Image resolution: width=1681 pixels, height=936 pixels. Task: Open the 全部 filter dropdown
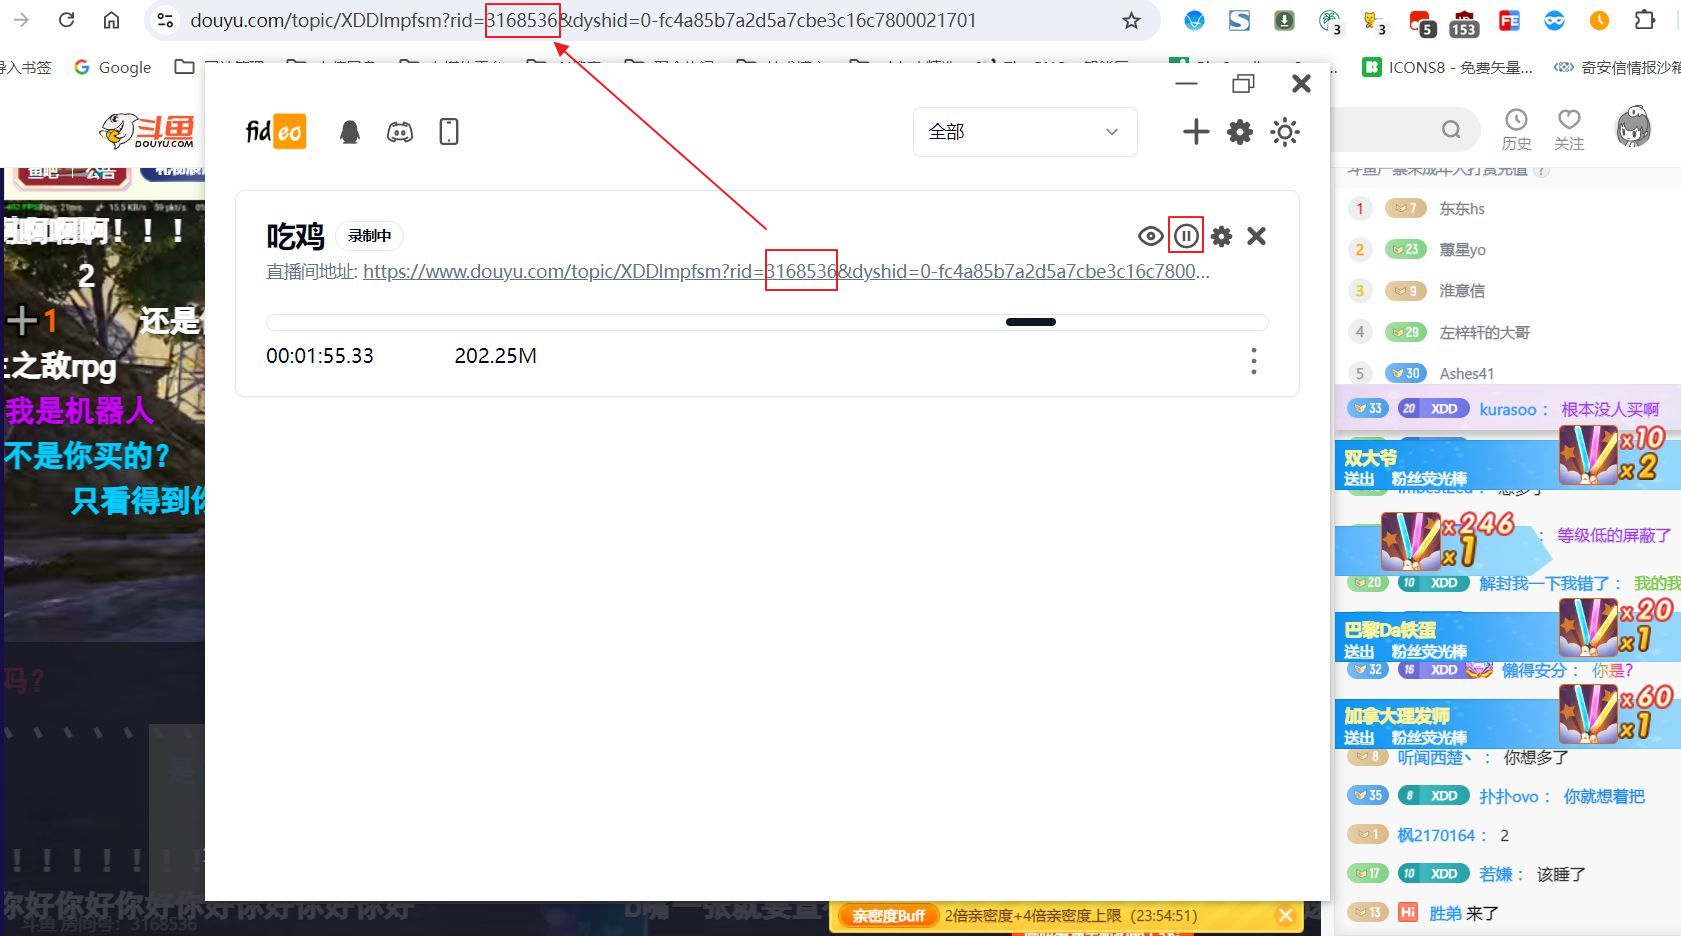[x=1024, y=132]
